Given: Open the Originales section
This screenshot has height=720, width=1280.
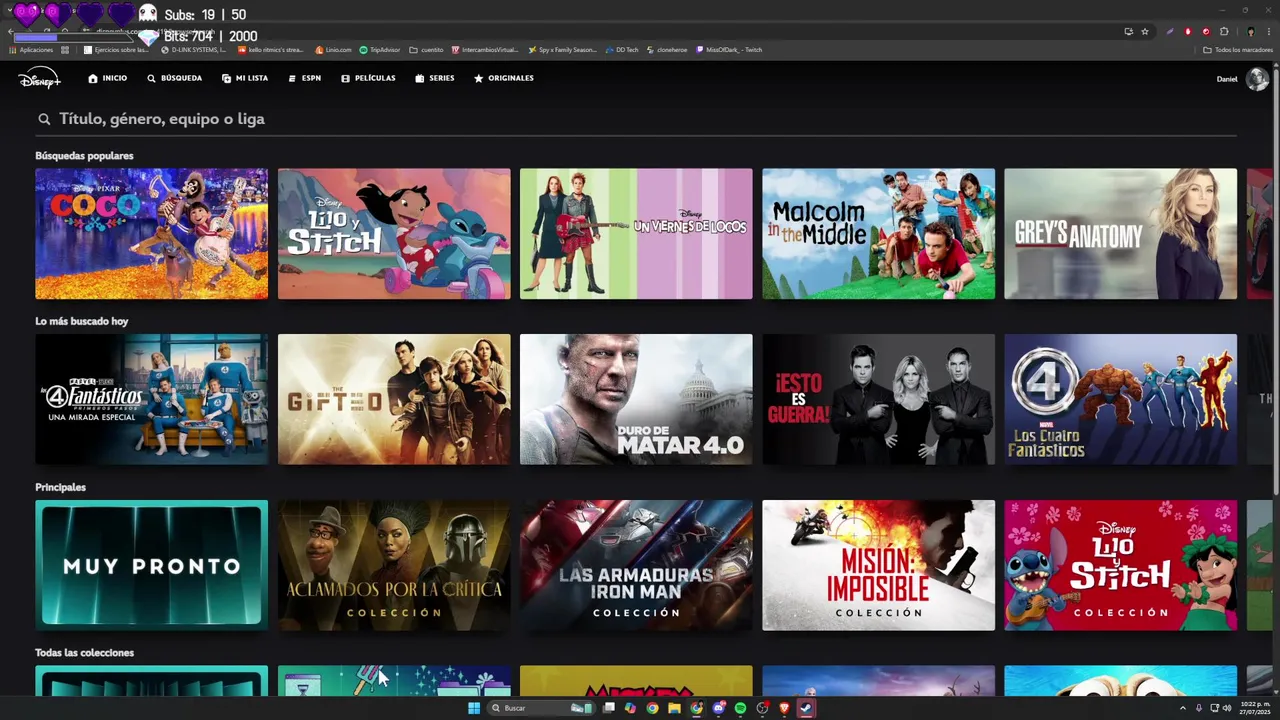Looking at the screenshot, I should click(x=504, y=78).
